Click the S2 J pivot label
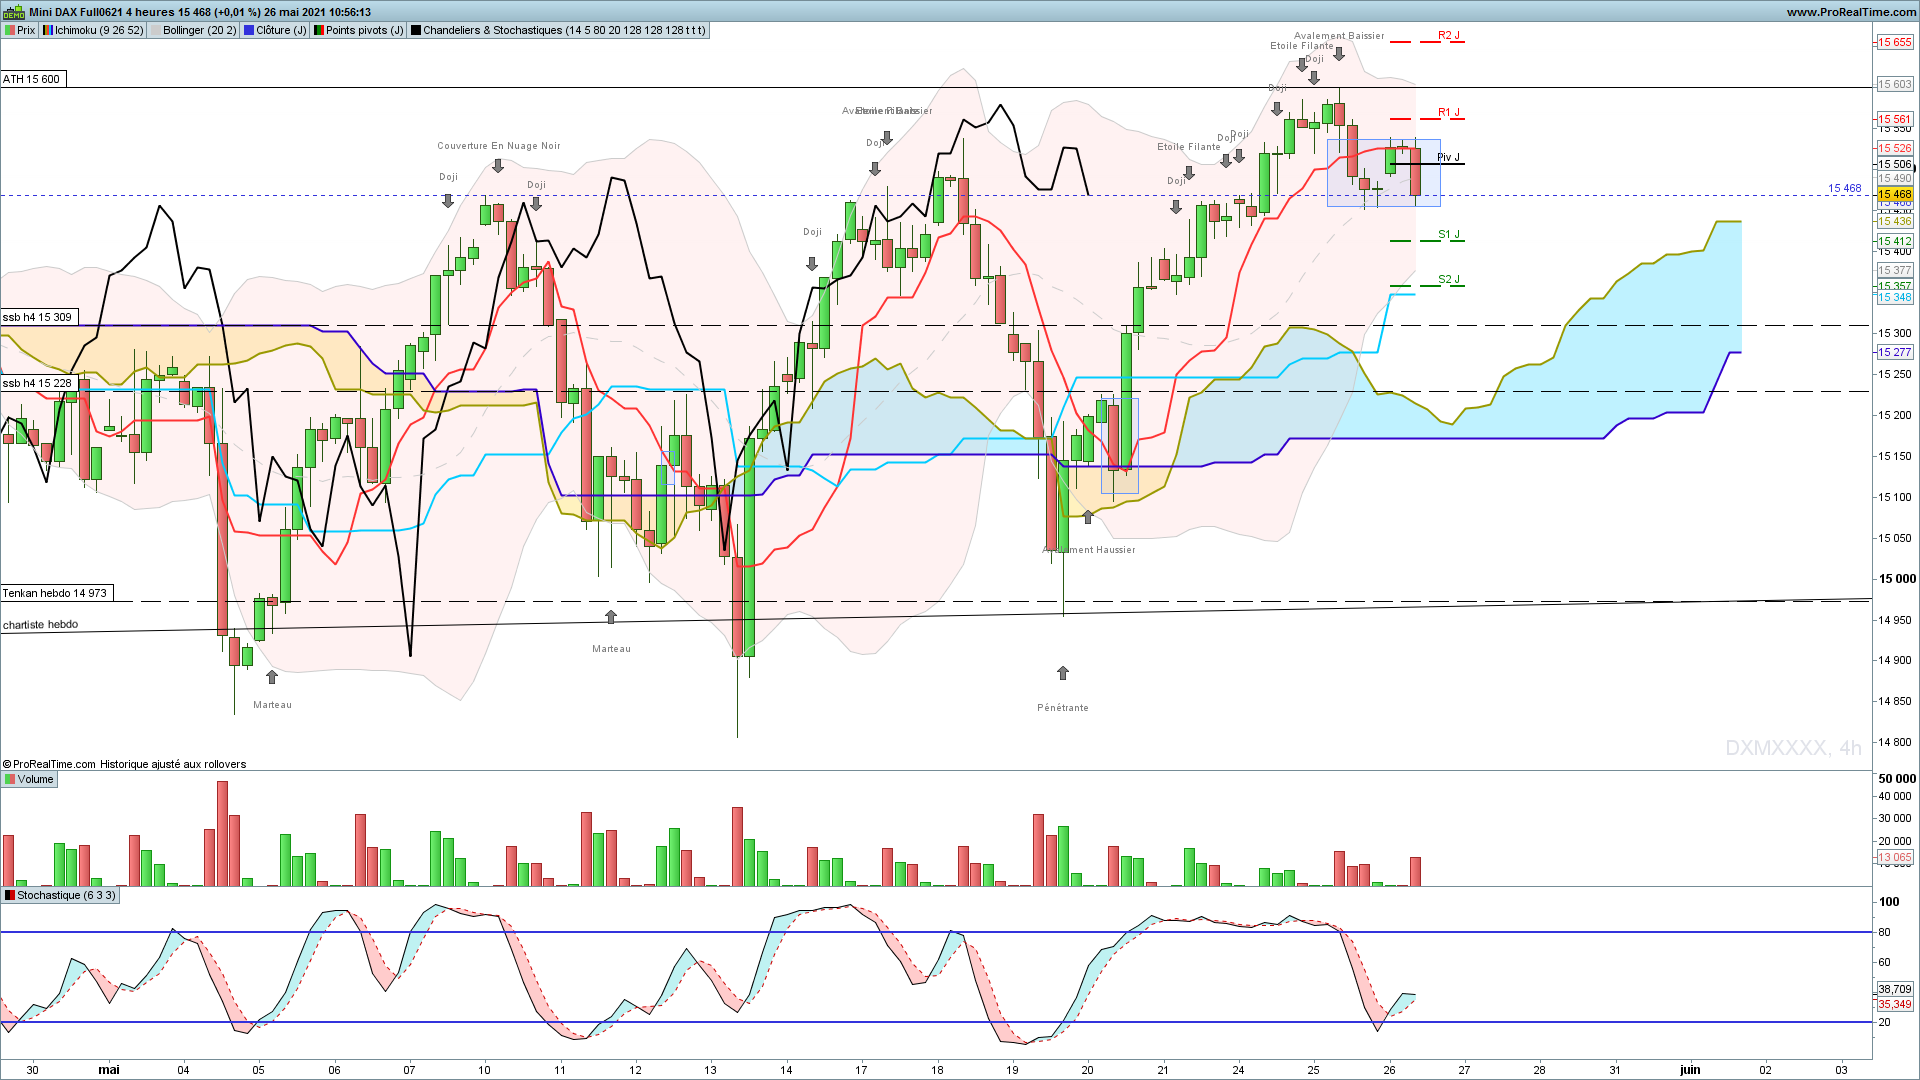This screenshot has height=1080, width=1920. tap(1449, 279)
